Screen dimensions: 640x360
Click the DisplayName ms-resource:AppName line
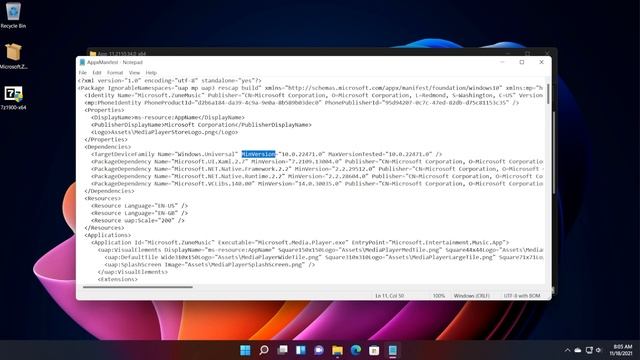point(168,117)
